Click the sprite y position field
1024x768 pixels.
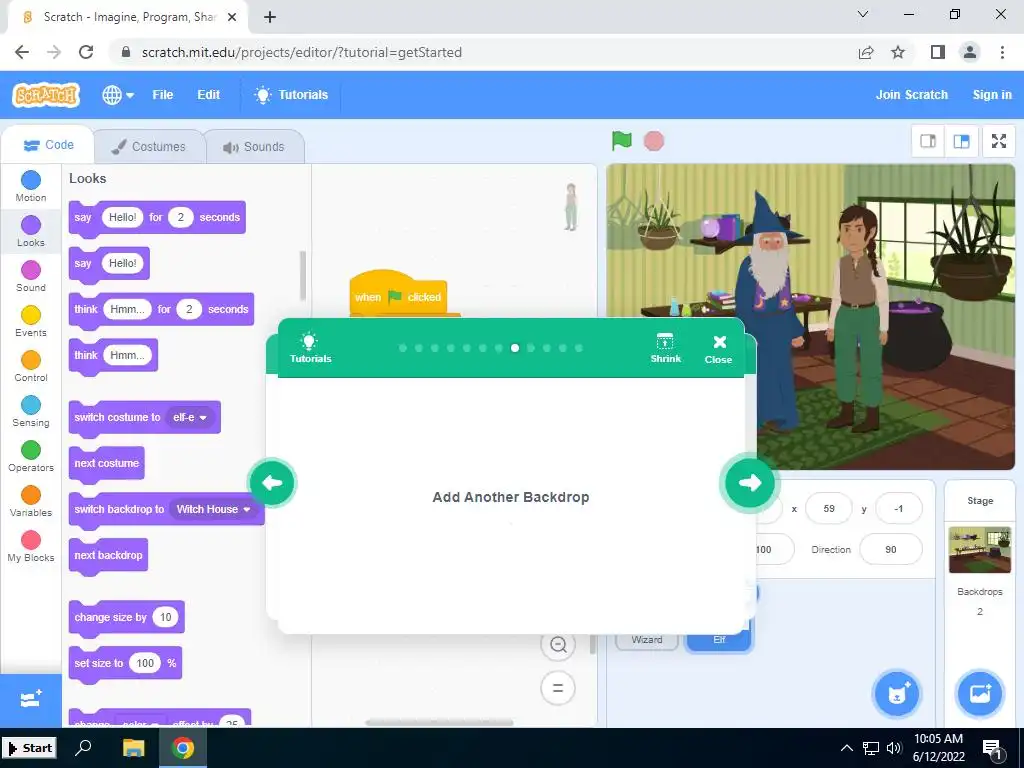click(899, 509)
